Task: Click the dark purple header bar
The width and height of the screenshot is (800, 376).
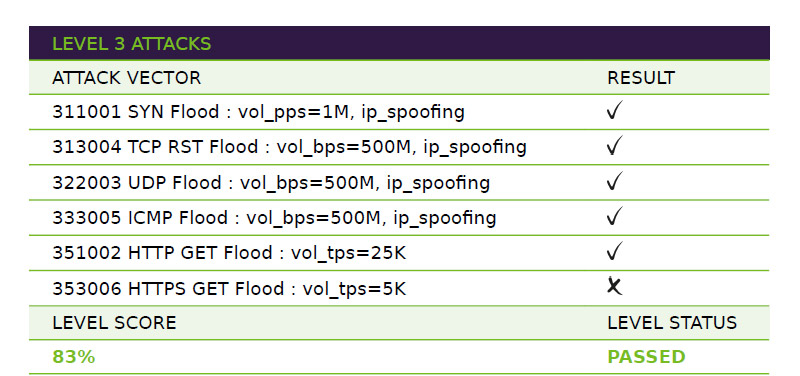Action: coord(399,43)
